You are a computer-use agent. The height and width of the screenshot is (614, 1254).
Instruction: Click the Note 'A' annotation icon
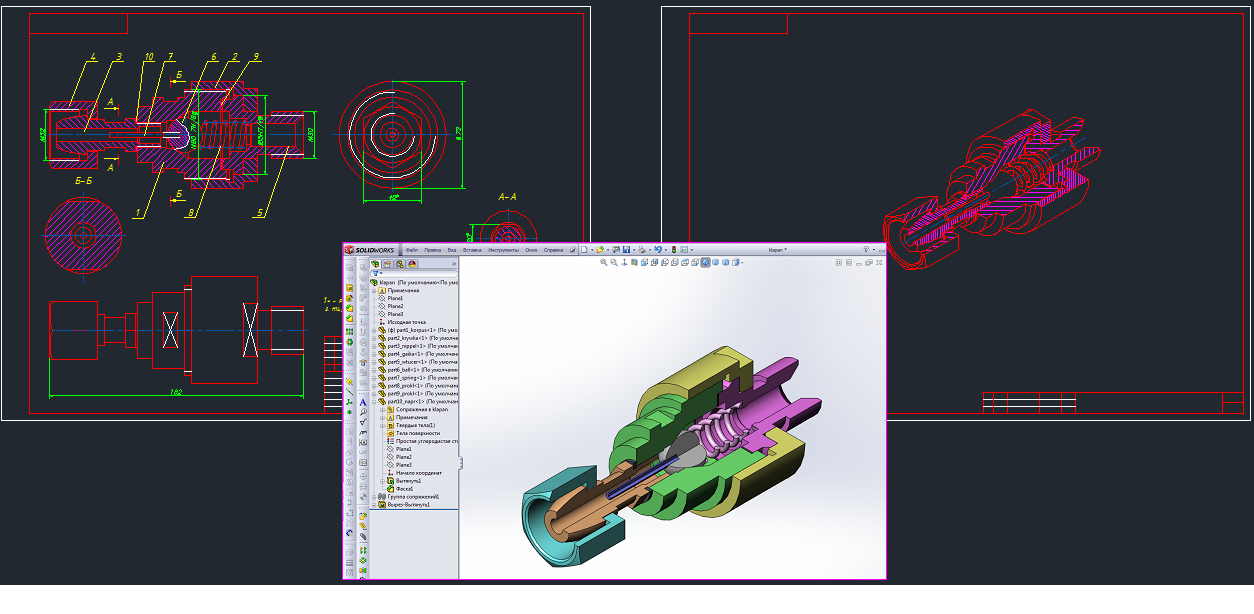click(x=363, y=402)
